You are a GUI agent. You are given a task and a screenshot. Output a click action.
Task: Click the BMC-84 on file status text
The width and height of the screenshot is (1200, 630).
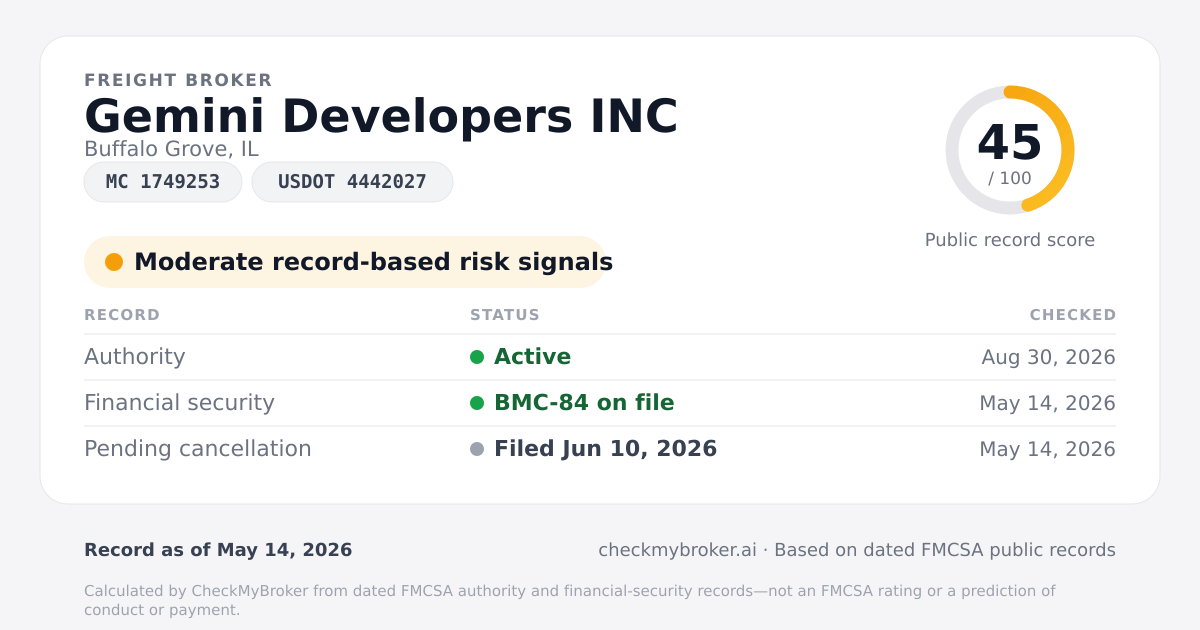click(584, 403)
